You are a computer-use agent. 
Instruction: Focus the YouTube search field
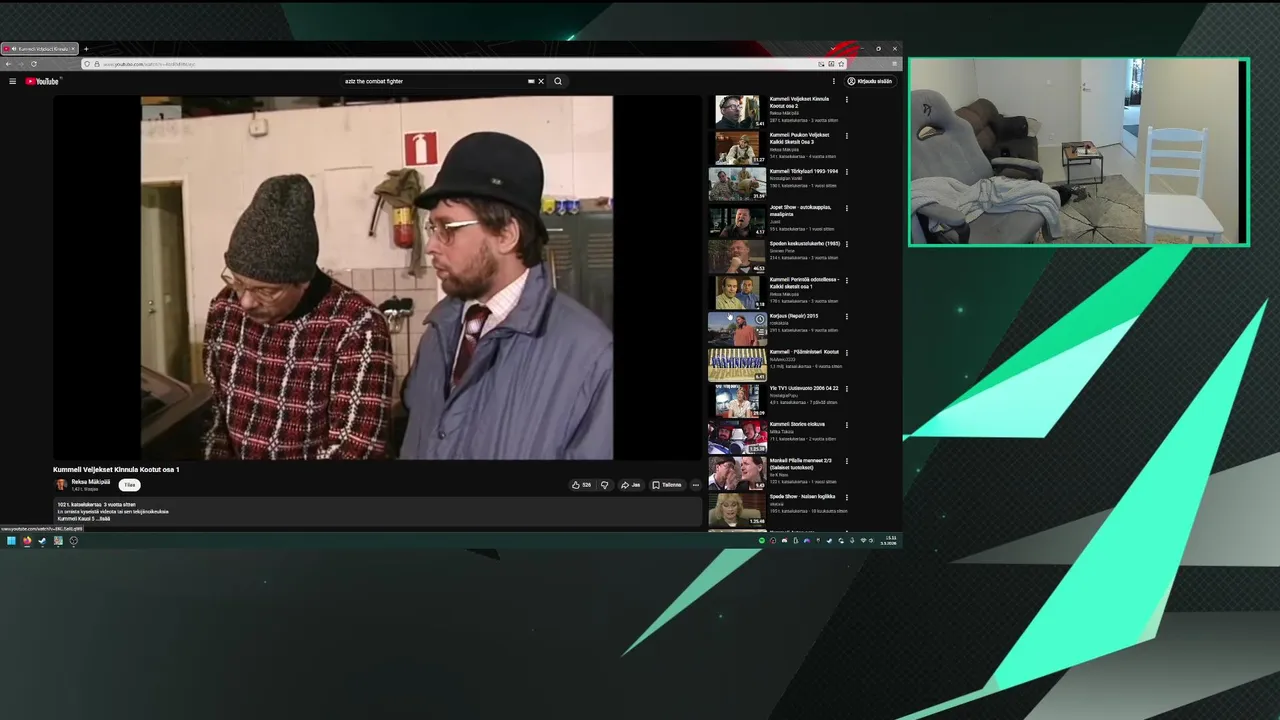pyautogui.click(x=435, y=81)
